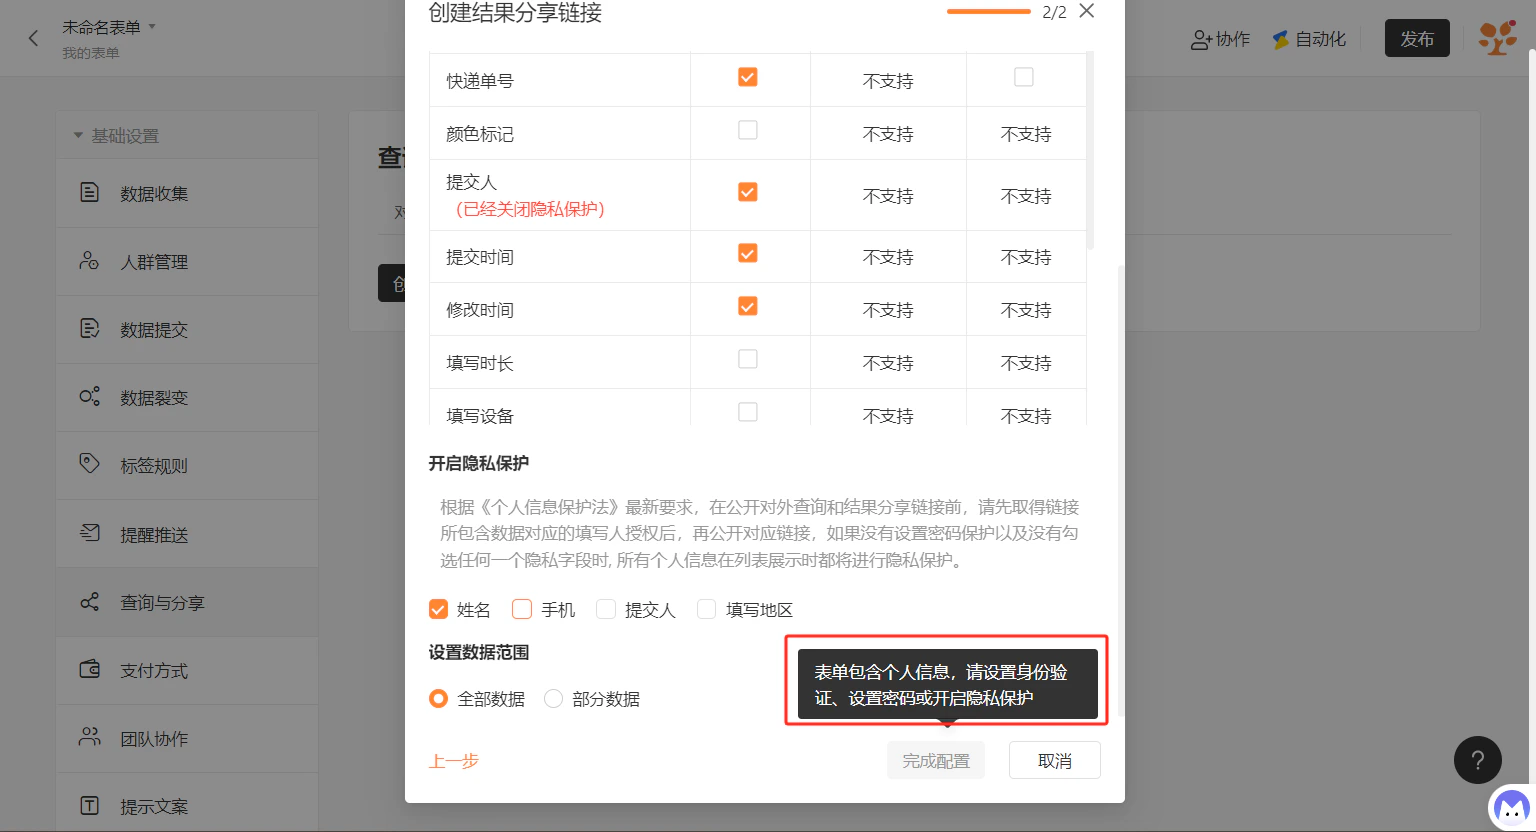Image resolution: width=1536 pixels, height=832 pixels.
Task: Check 手机 privacy protection checkbox
Action: pyautogui.click(x=522, y=609)
